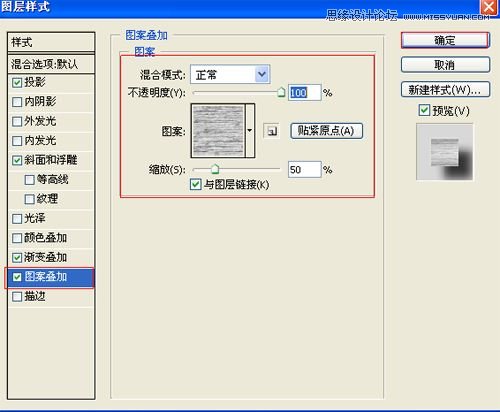Click the 缩放 (Scale) slider handle
The width and height of the screenshot is (500, 412).
pos(215,169)
